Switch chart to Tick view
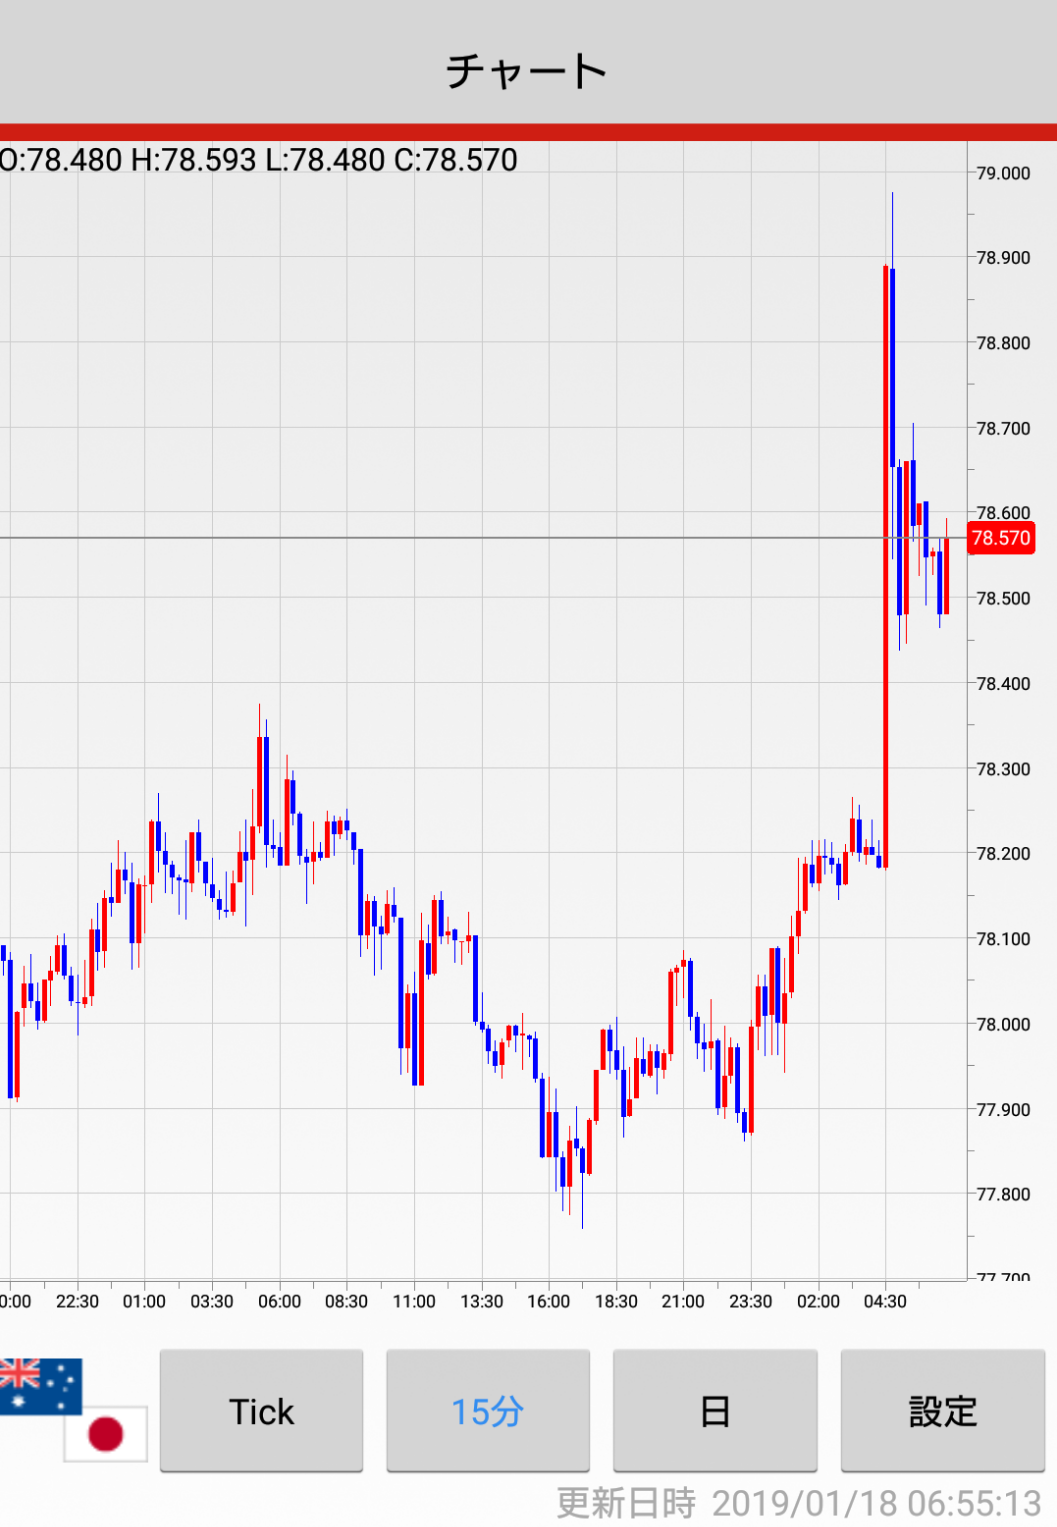The width and height of the screenshot is (1057, 1527). [261, 1411]
